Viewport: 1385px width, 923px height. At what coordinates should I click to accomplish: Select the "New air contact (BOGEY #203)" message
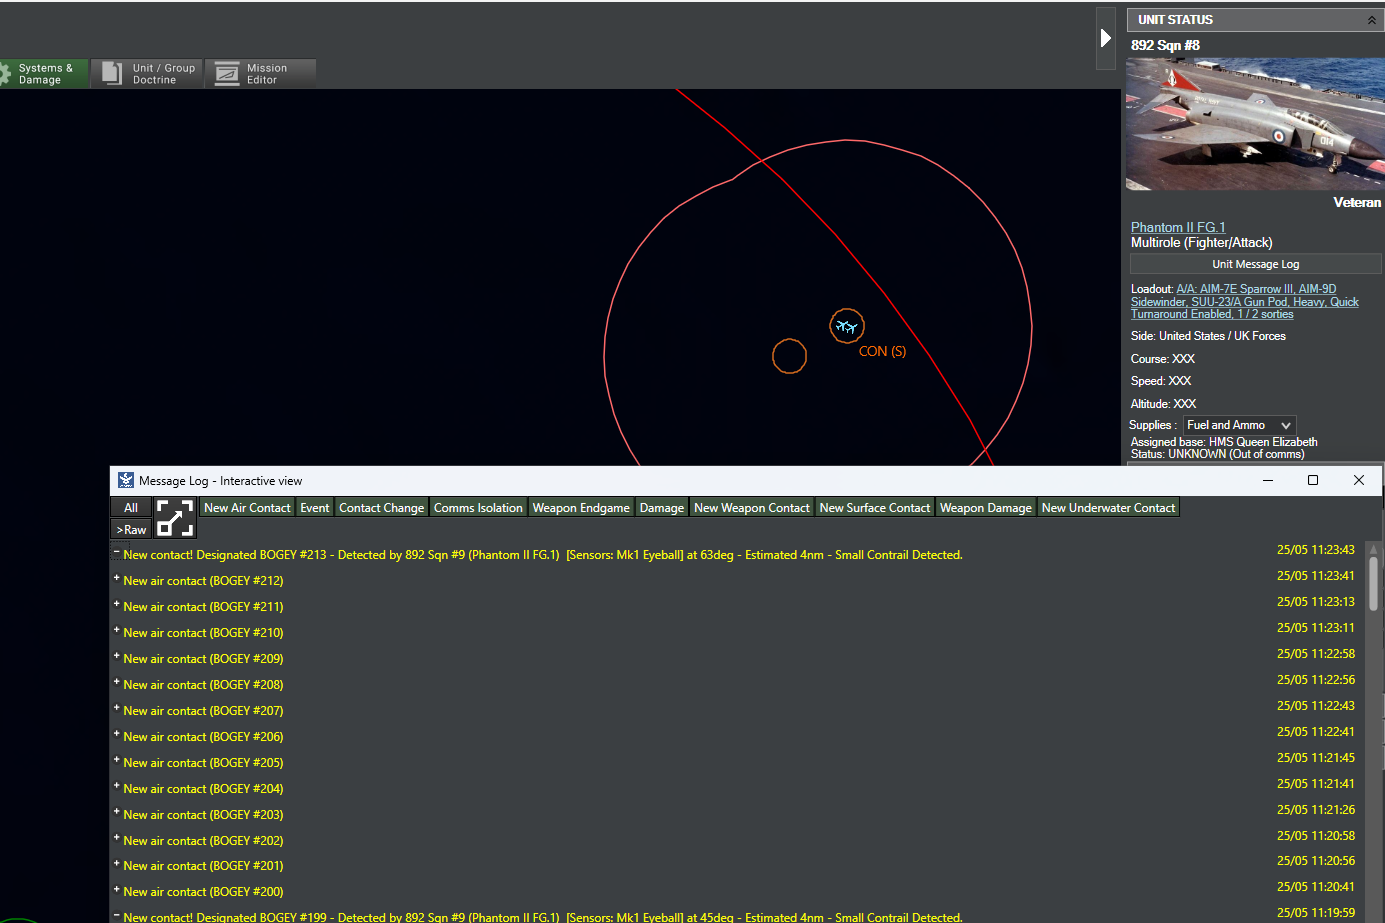pos(203,815)
